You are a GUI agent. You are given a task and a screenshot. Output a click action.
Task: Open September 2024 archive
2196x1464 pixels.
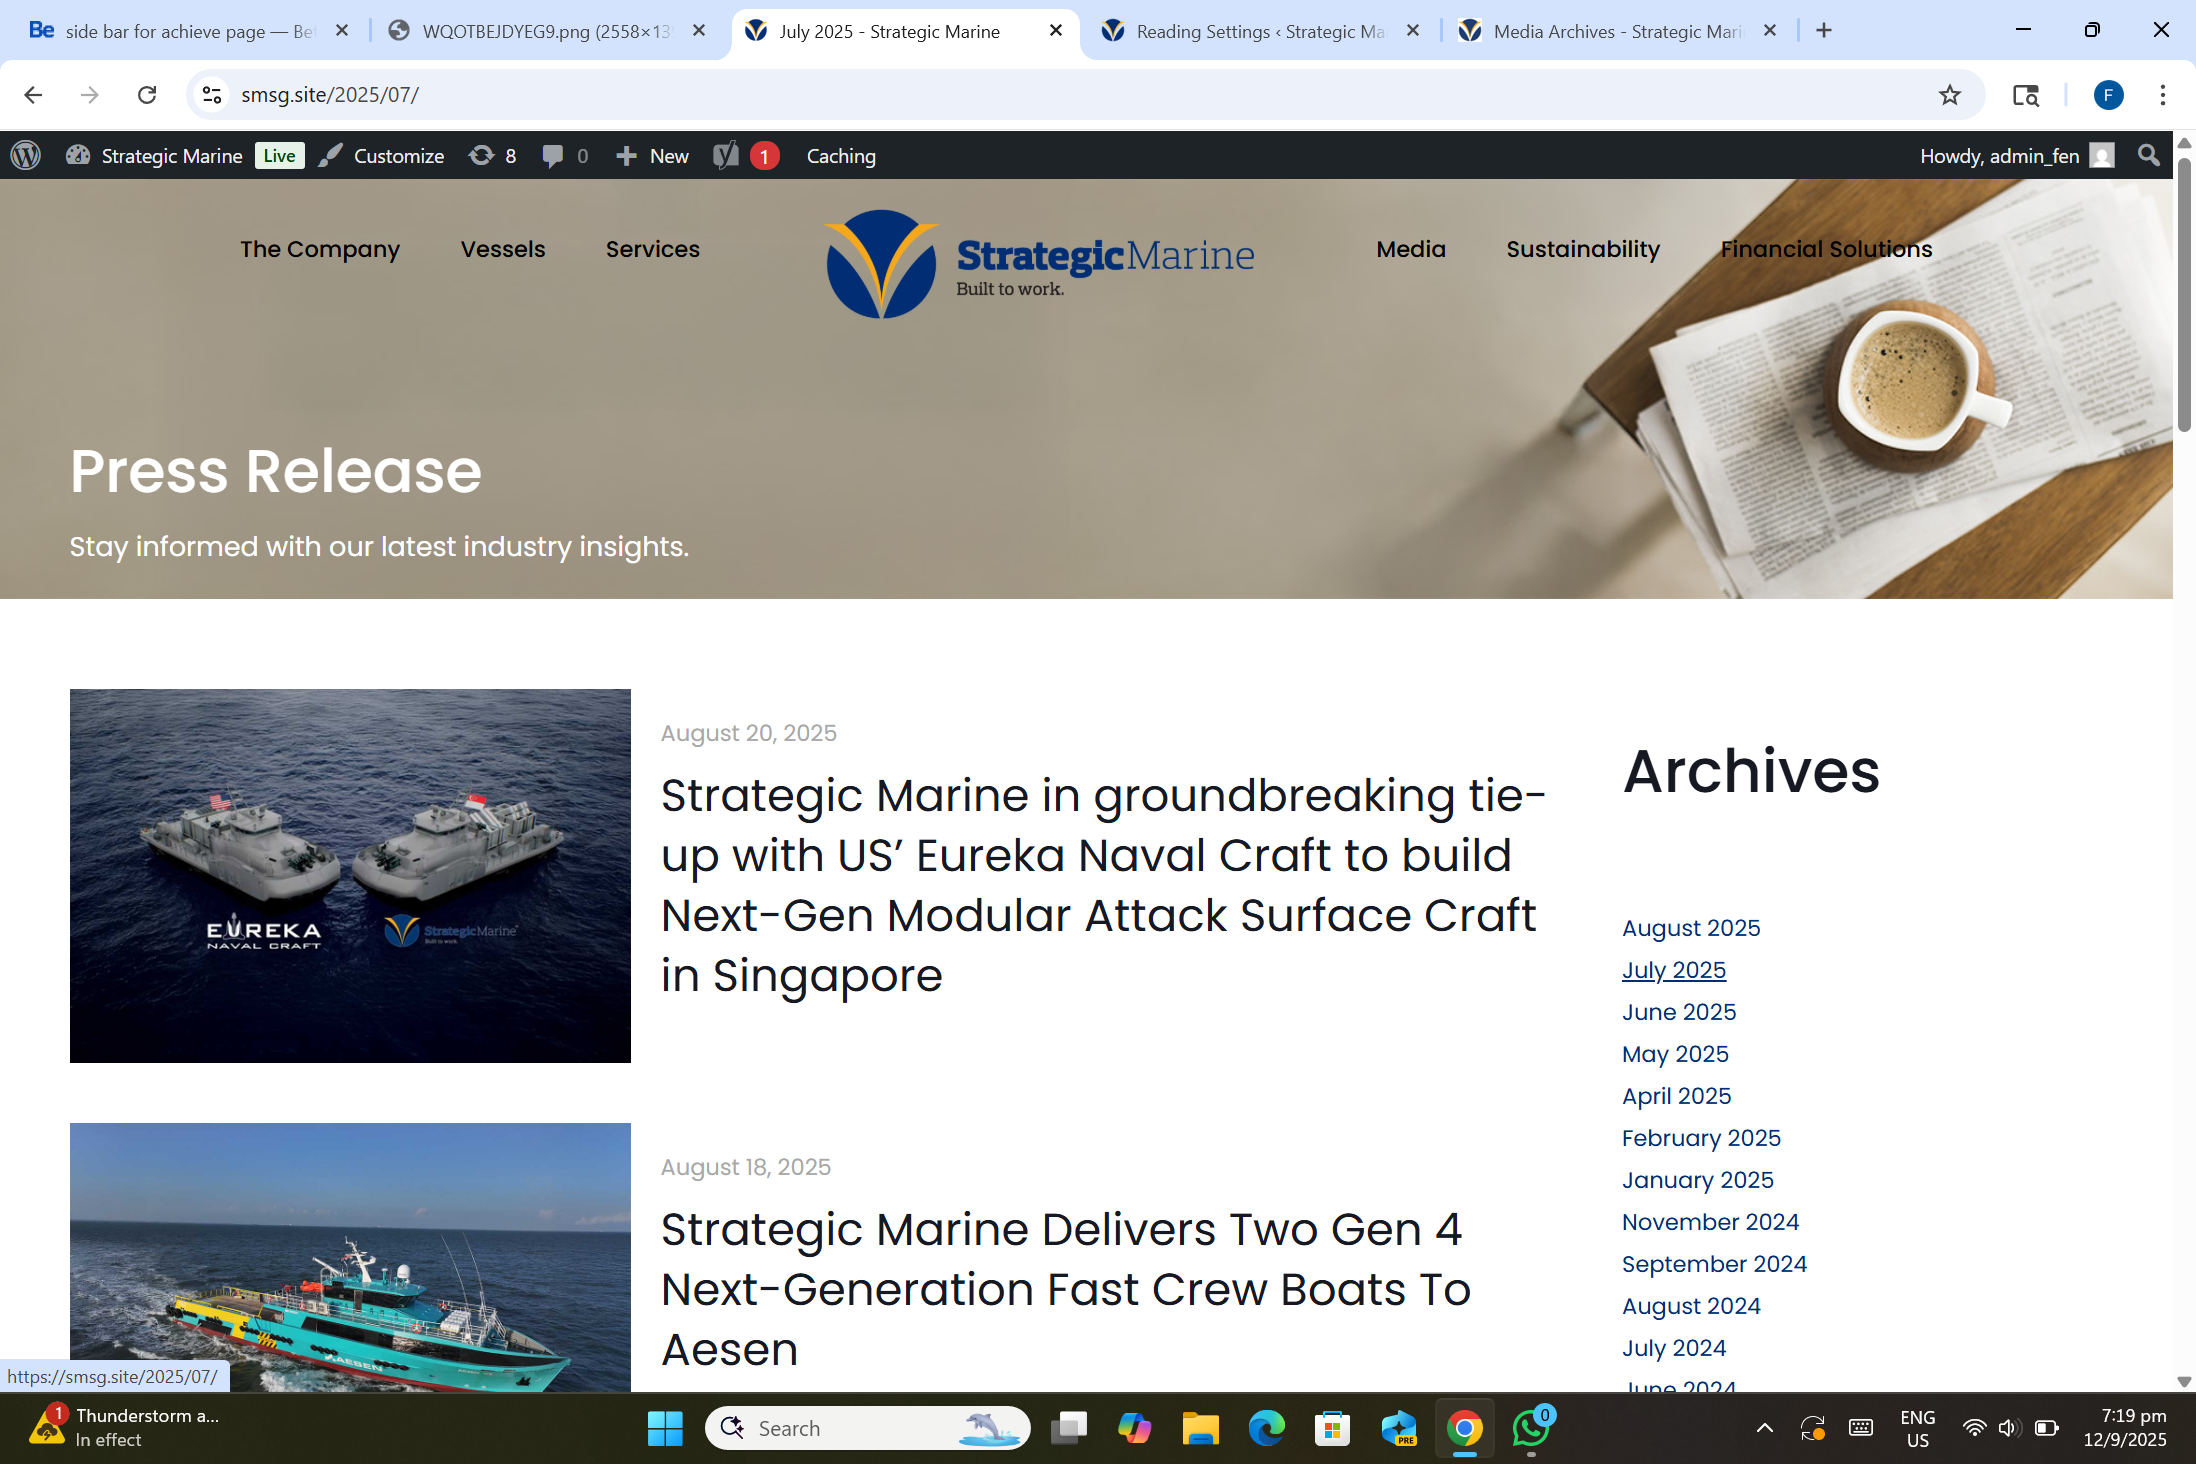click(1714, 1264)
